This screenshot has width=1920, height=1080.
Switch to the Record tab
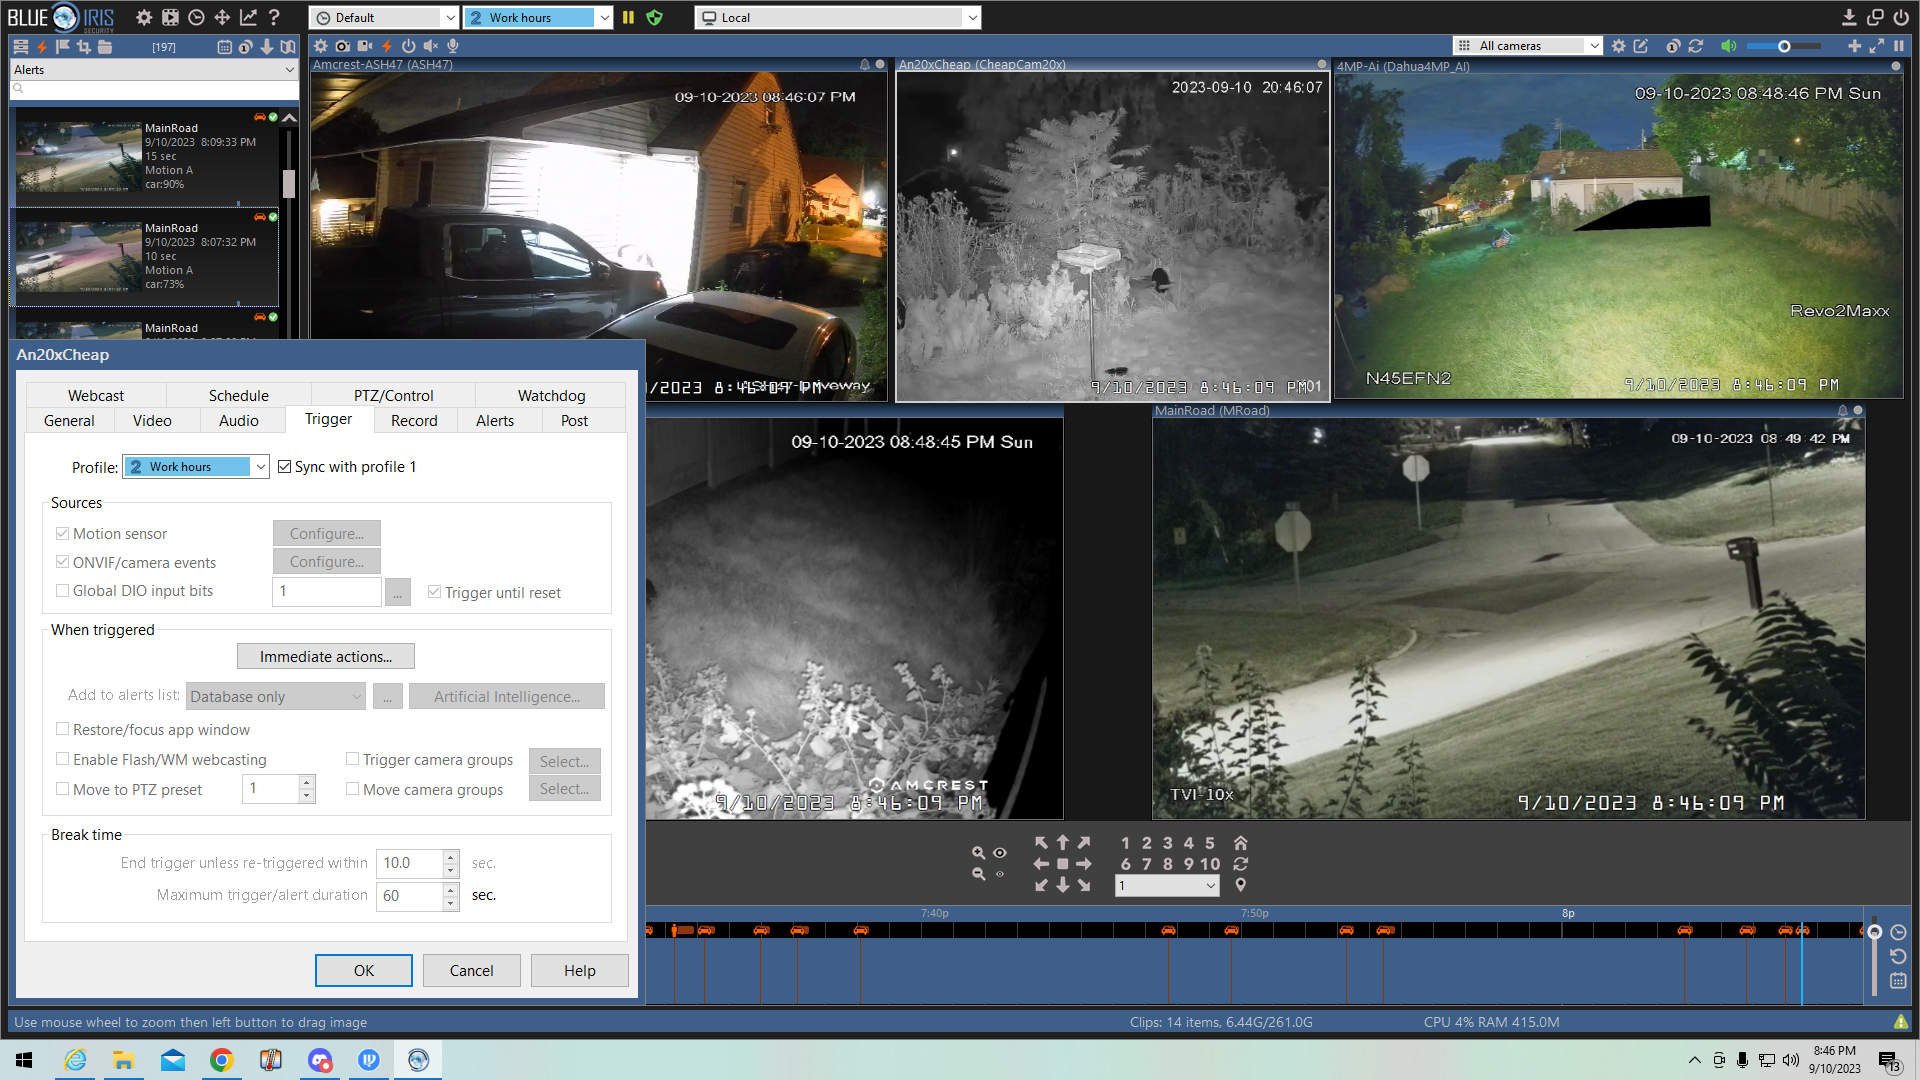coord(414,421)
